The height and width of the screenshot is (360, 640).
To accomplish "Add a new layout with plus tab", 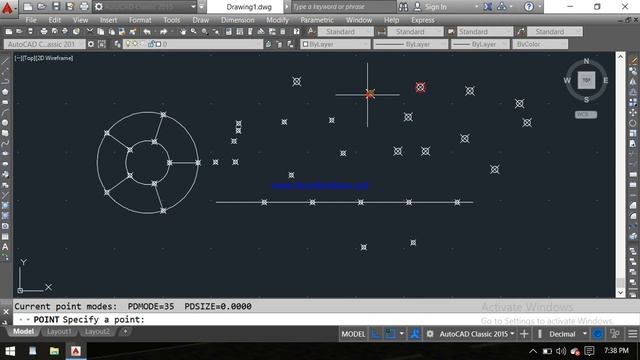I will click(125, 331).
